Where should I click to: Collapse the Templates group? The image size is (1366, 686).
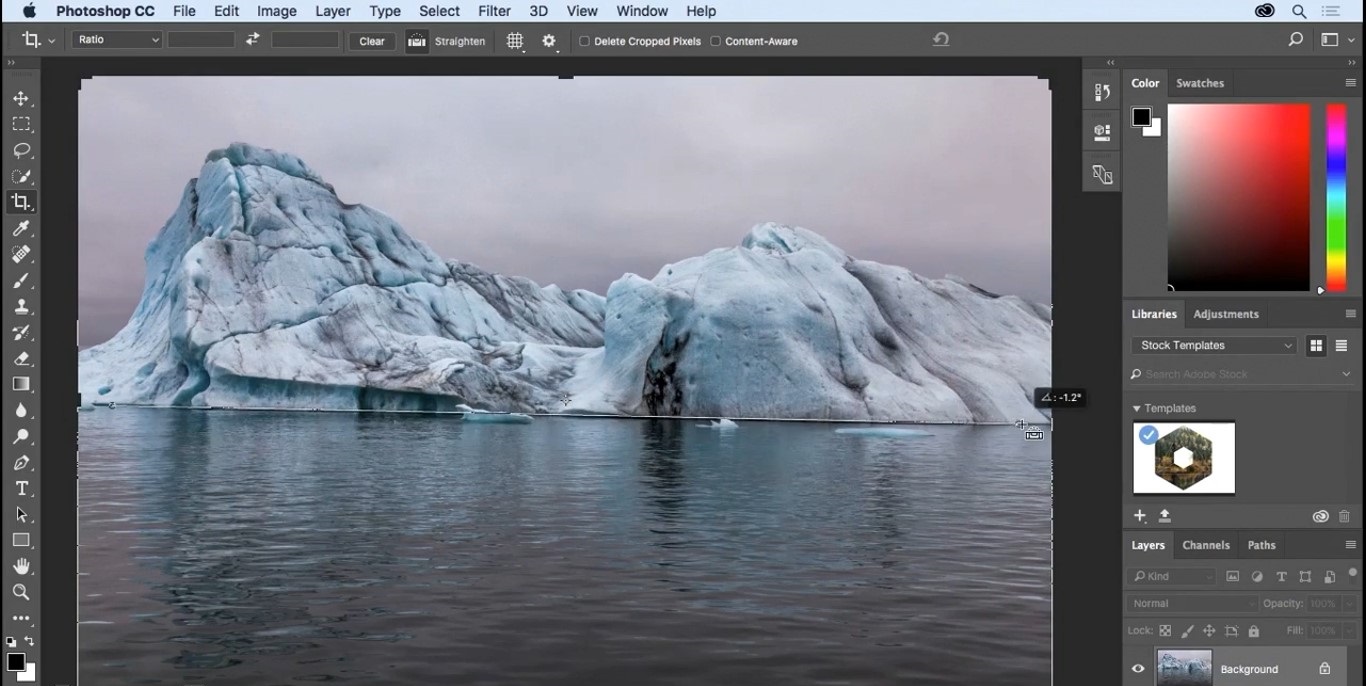(x=1136, y=408)
